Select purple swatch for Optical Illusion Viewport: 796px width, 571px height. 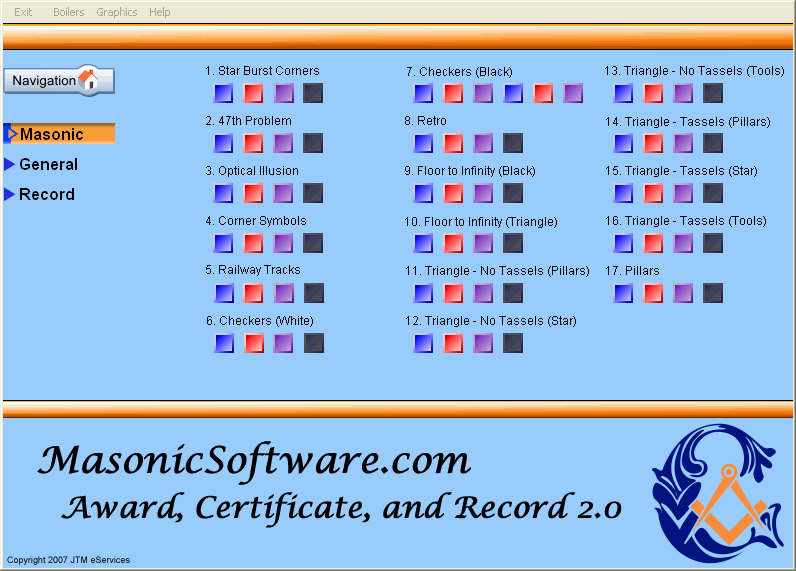[x=283, y=193]
